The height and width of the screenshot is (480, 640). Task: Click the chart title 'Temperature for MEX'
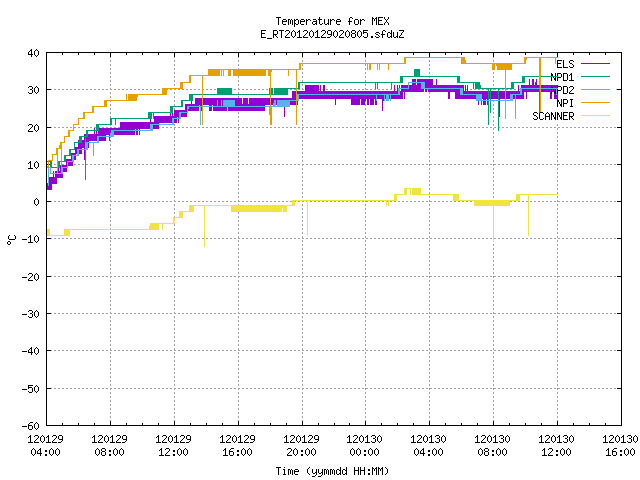point(332,21)
